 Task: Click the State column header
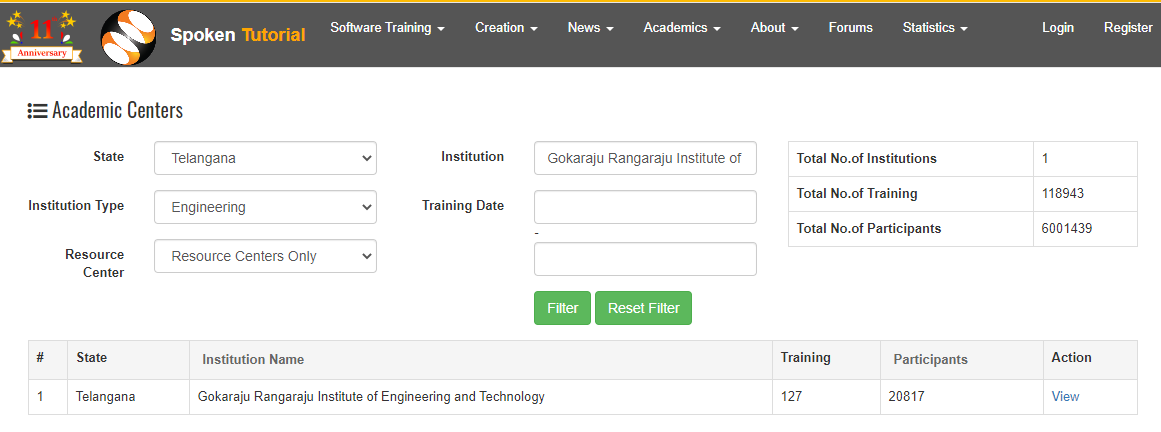(91, 357)
